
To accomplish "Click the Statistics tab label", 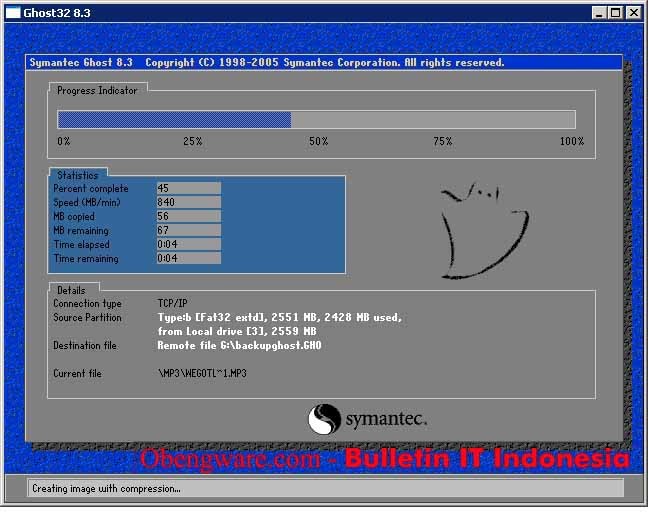I will click(78, 175).
